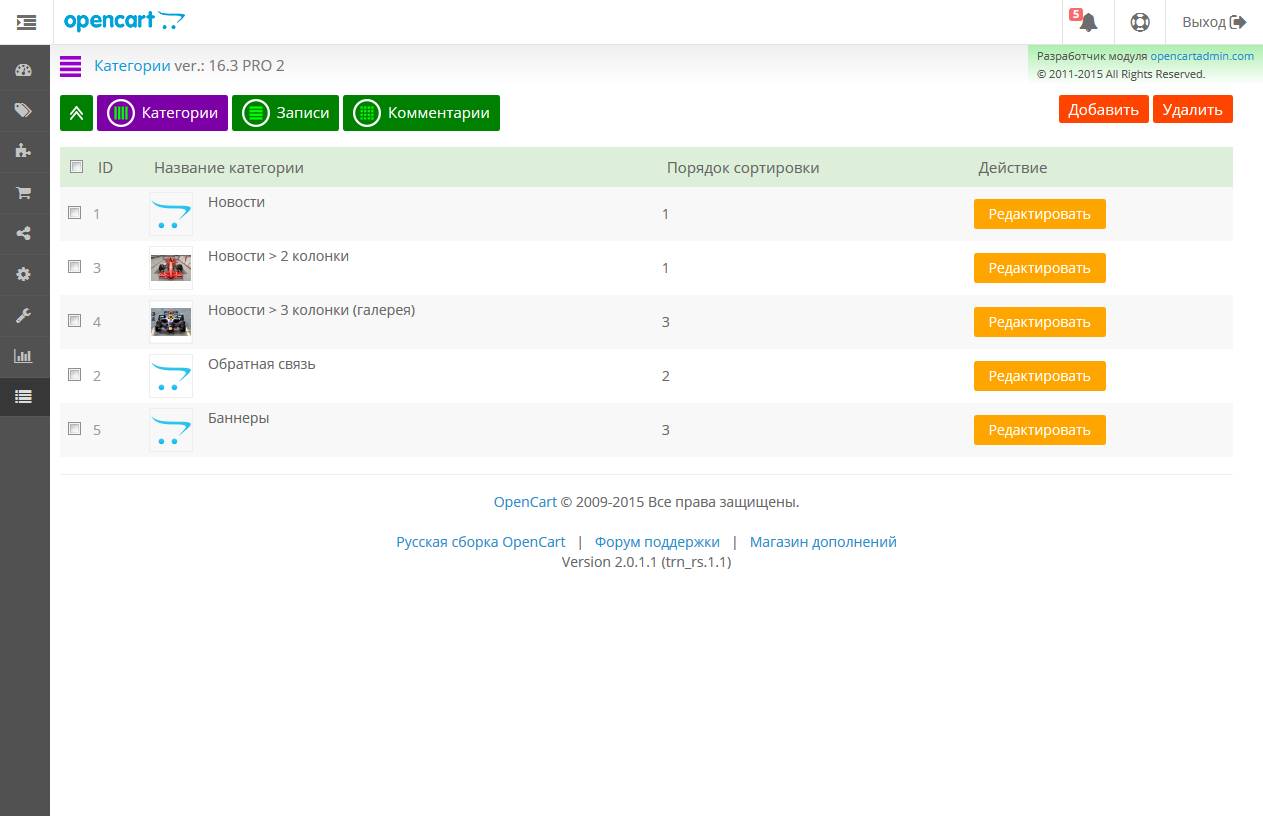Open the Catalog tags icon in sidebar
This screenshot has height=833, width=1263.
24,110
